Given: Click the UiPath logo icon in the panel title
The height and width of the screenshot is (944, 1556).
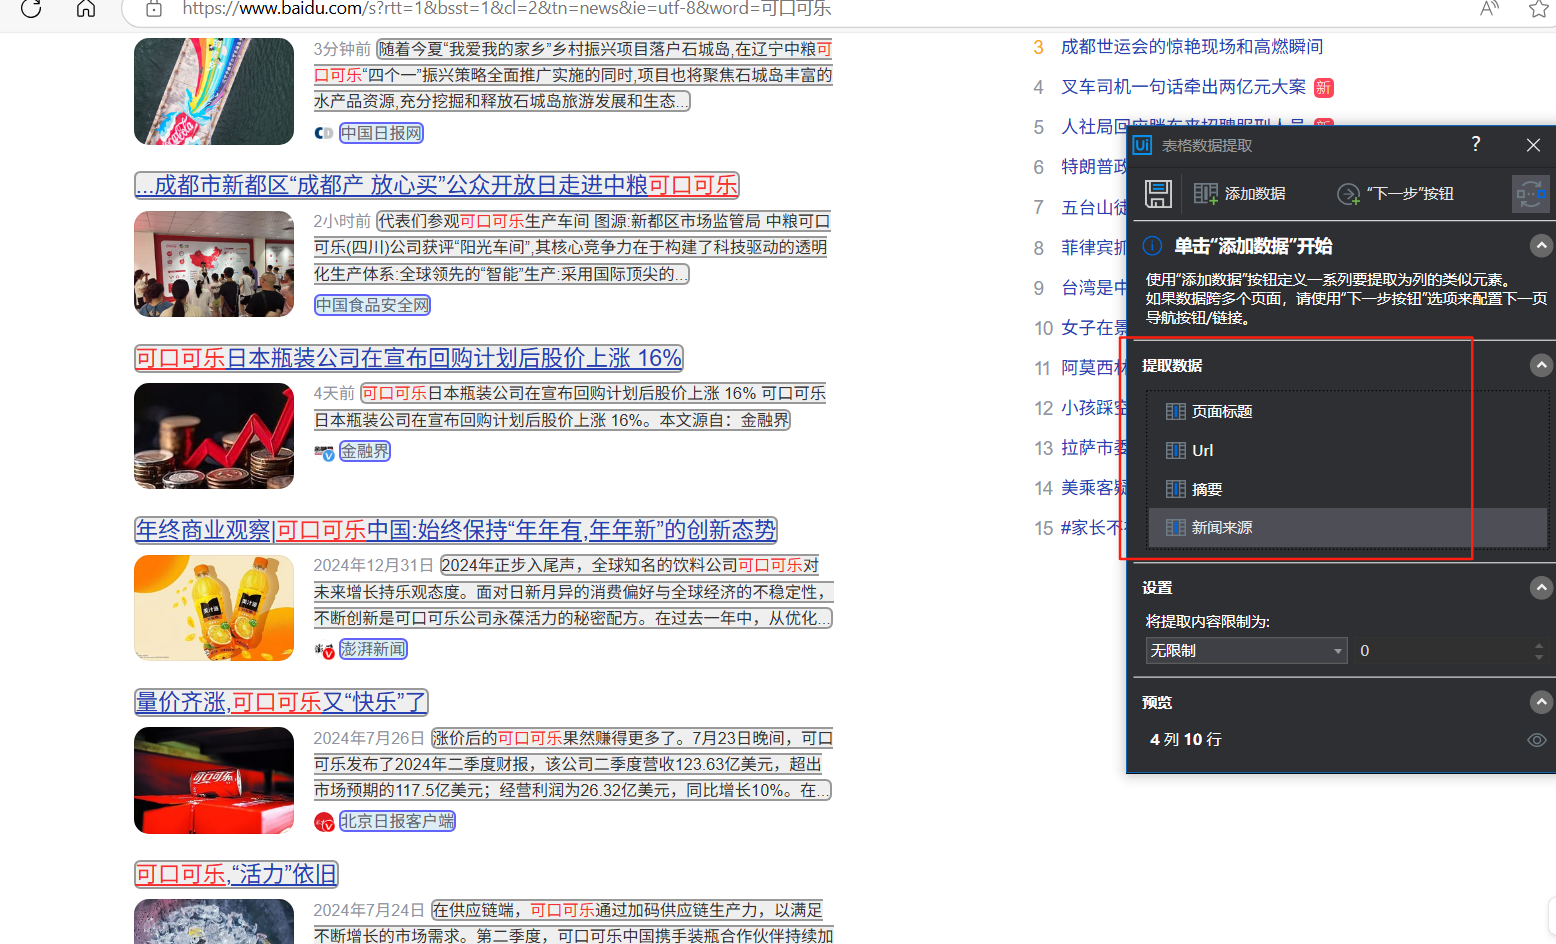Looking at the screenshot, I should [1142, 145].
